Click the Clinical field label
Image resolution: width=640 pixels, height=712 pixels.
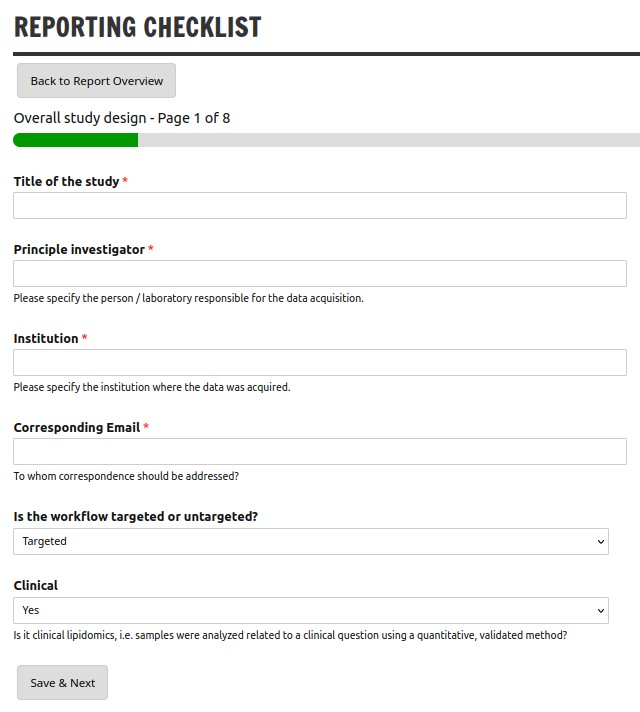pyautogui.click(x=36, y=585)
